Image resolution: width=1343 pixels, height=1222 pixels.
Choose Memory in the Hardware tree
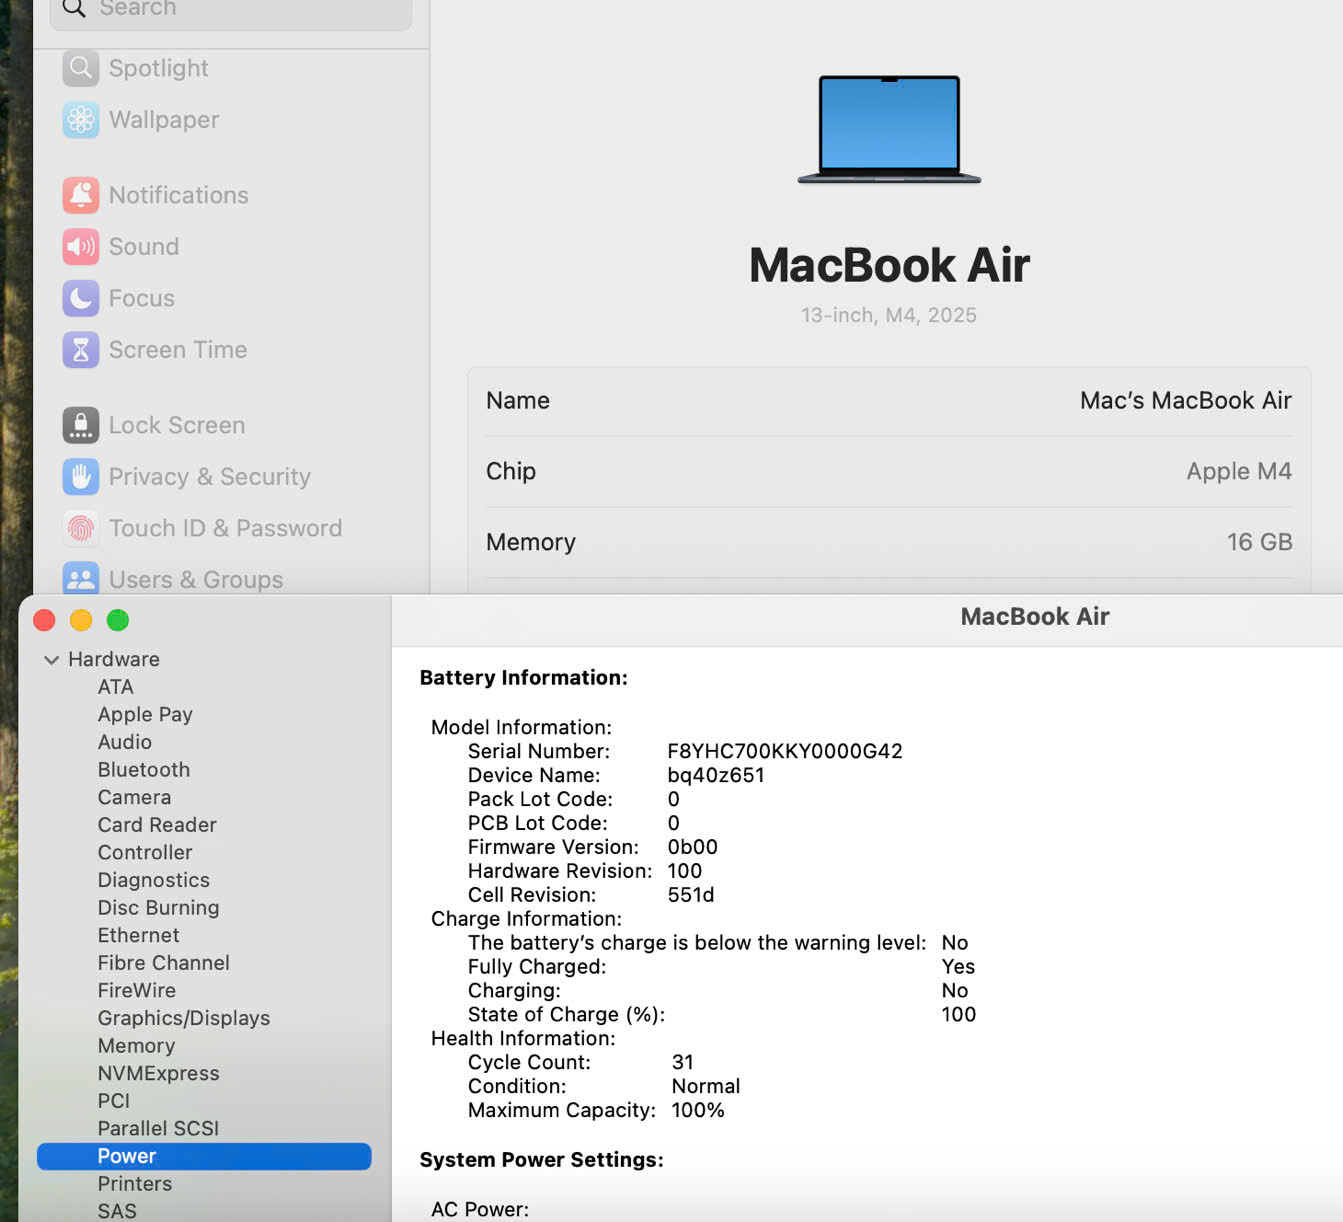tap(136, 1046)
